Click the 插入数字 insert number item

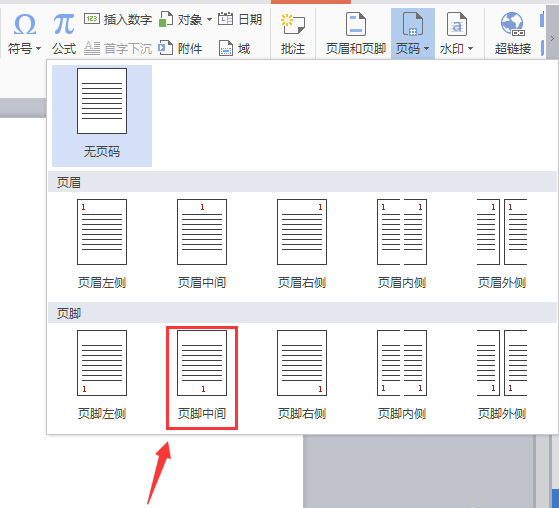118,19
